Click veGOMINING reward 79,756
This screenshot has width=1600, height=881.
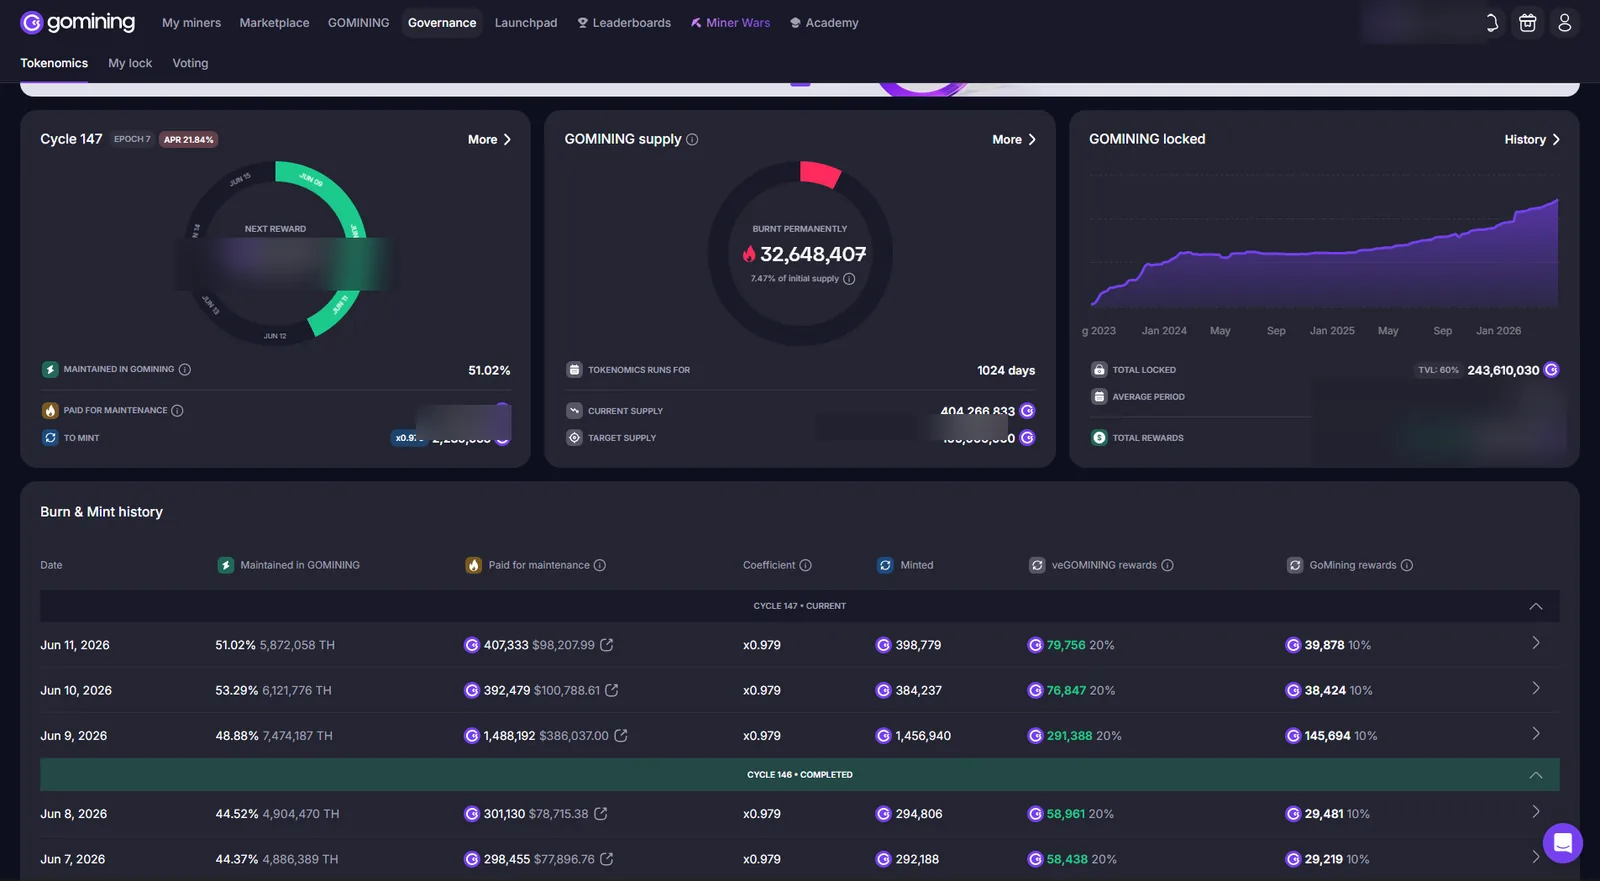click(x=1066, y=645)
